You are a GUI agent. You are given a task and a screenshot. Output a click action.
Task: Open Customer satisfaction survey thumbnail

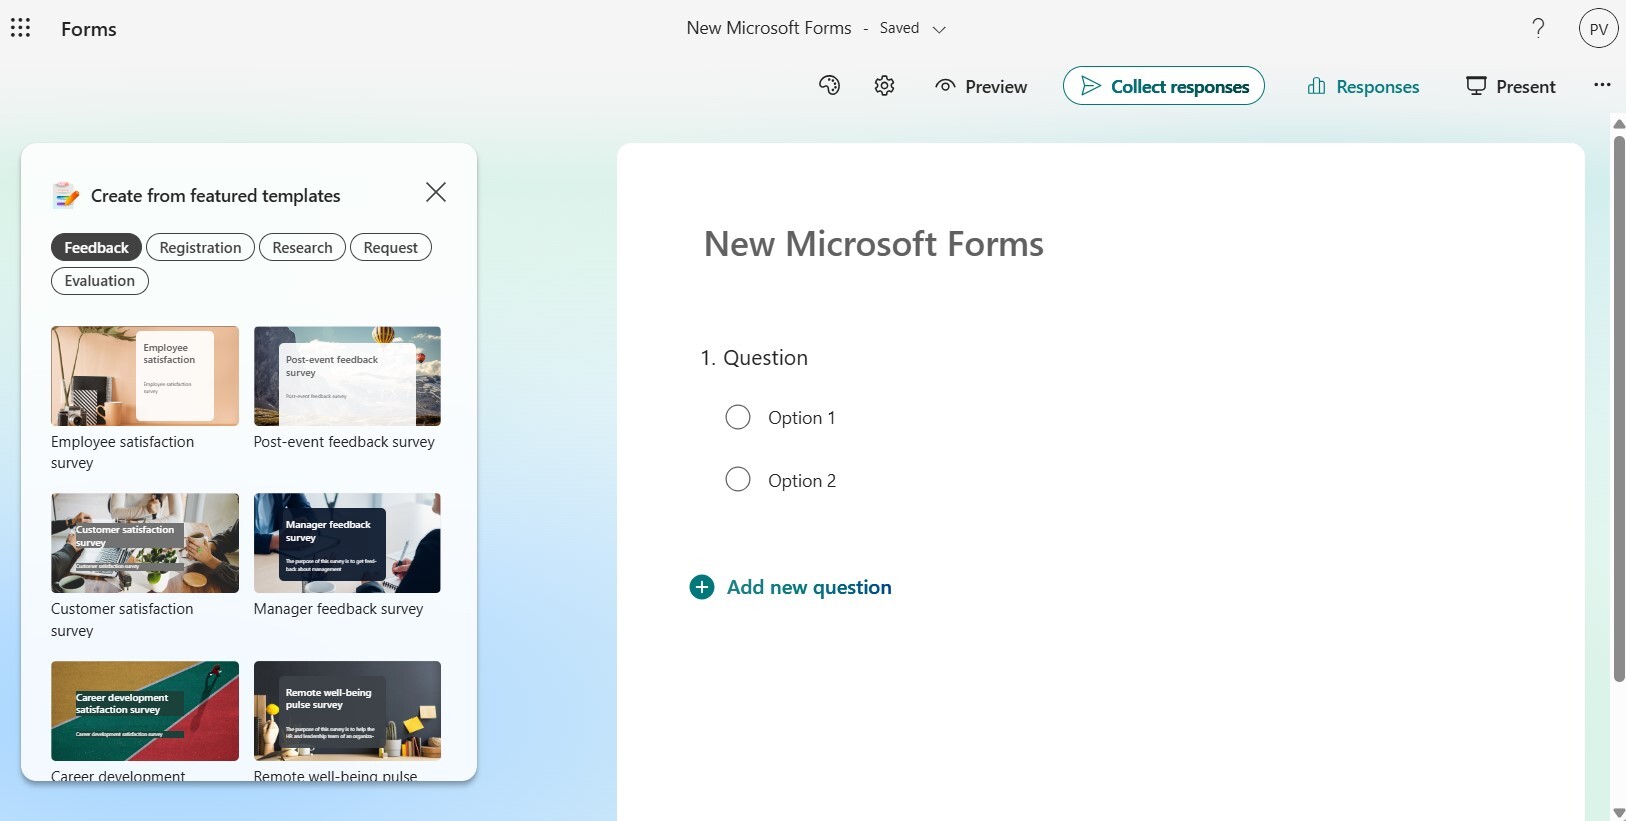[145, 543]
